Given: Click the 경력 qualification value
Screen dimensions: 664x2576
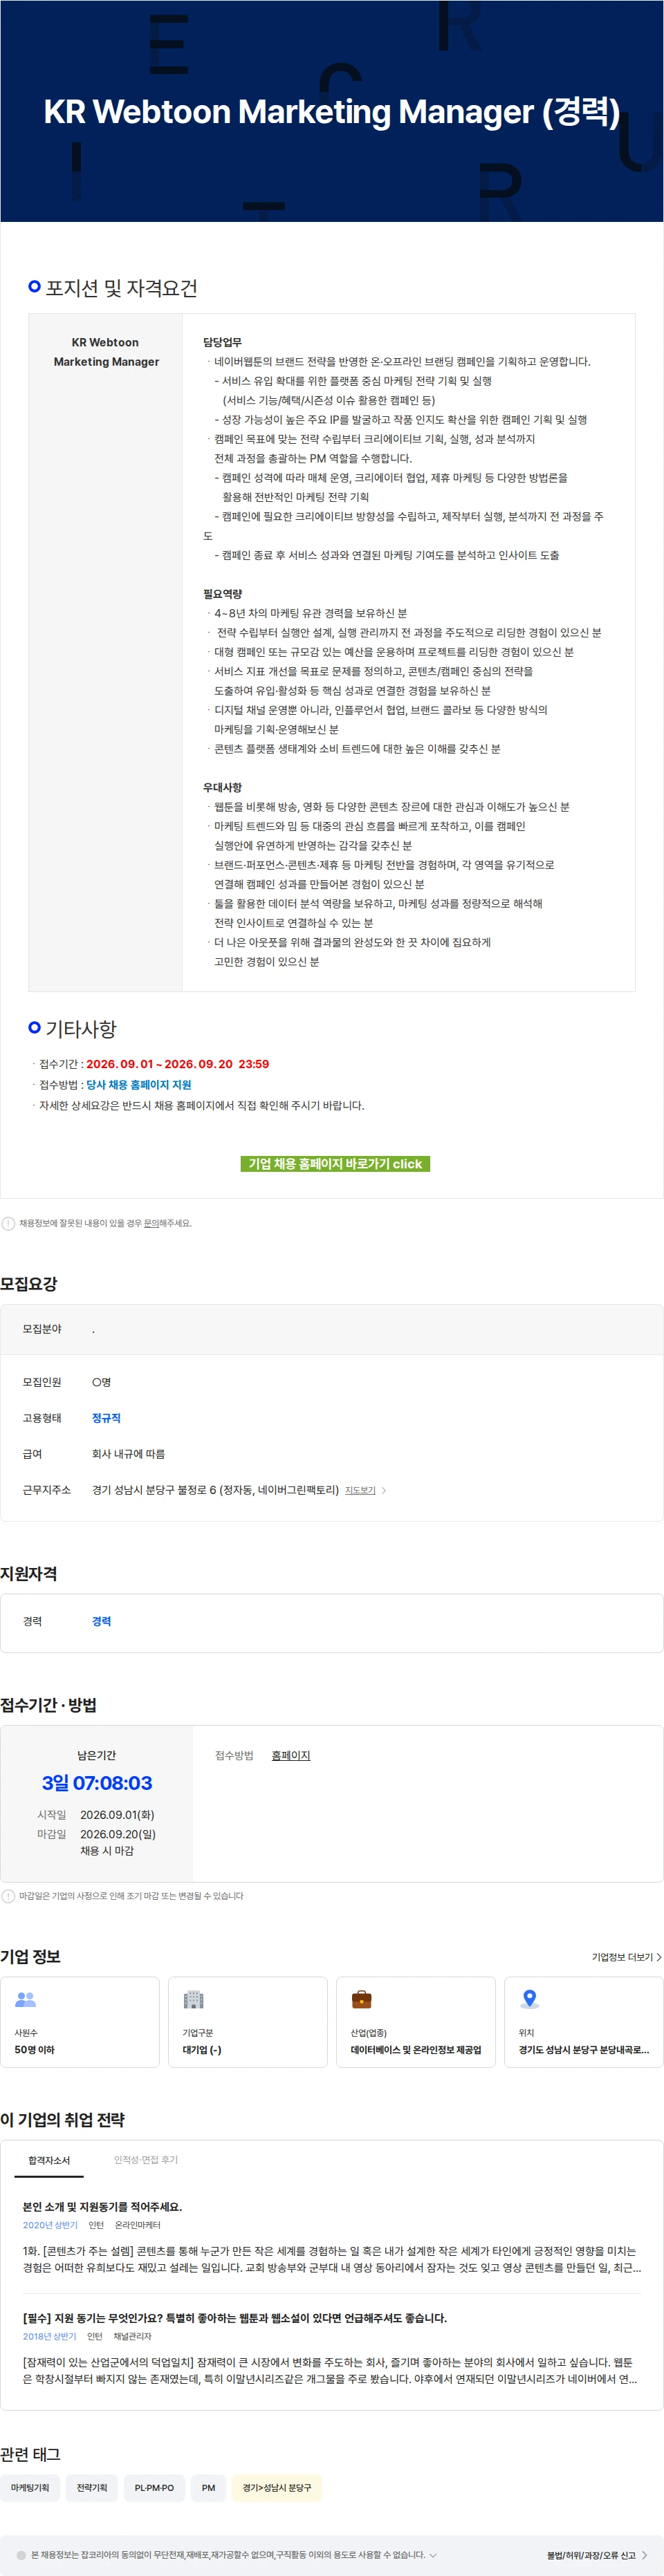Looking at the screenshot, I should (102, 1621).
